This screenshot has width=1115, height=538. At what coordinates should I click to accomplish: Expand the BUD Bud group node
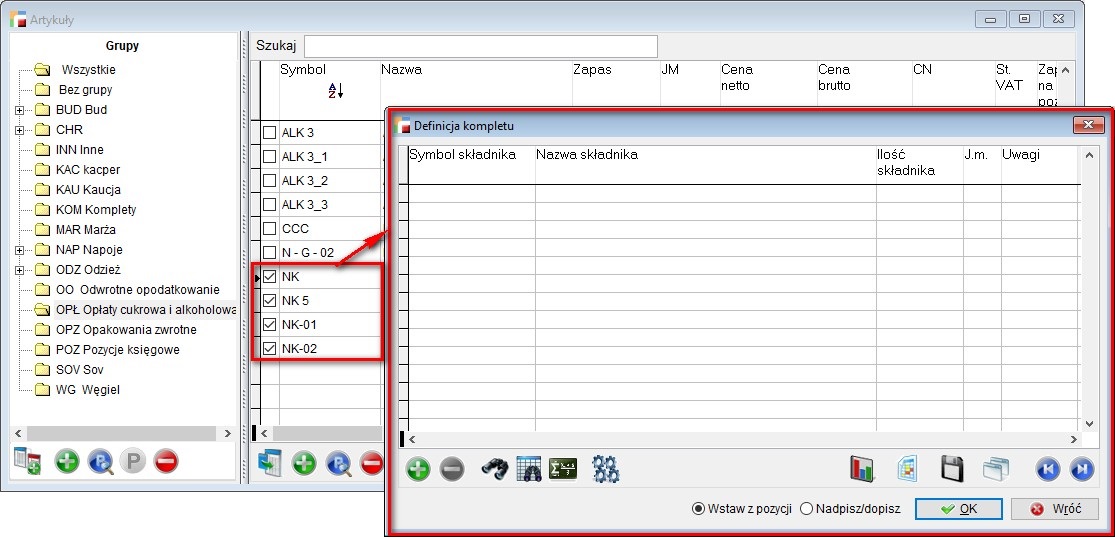(20, 110)
